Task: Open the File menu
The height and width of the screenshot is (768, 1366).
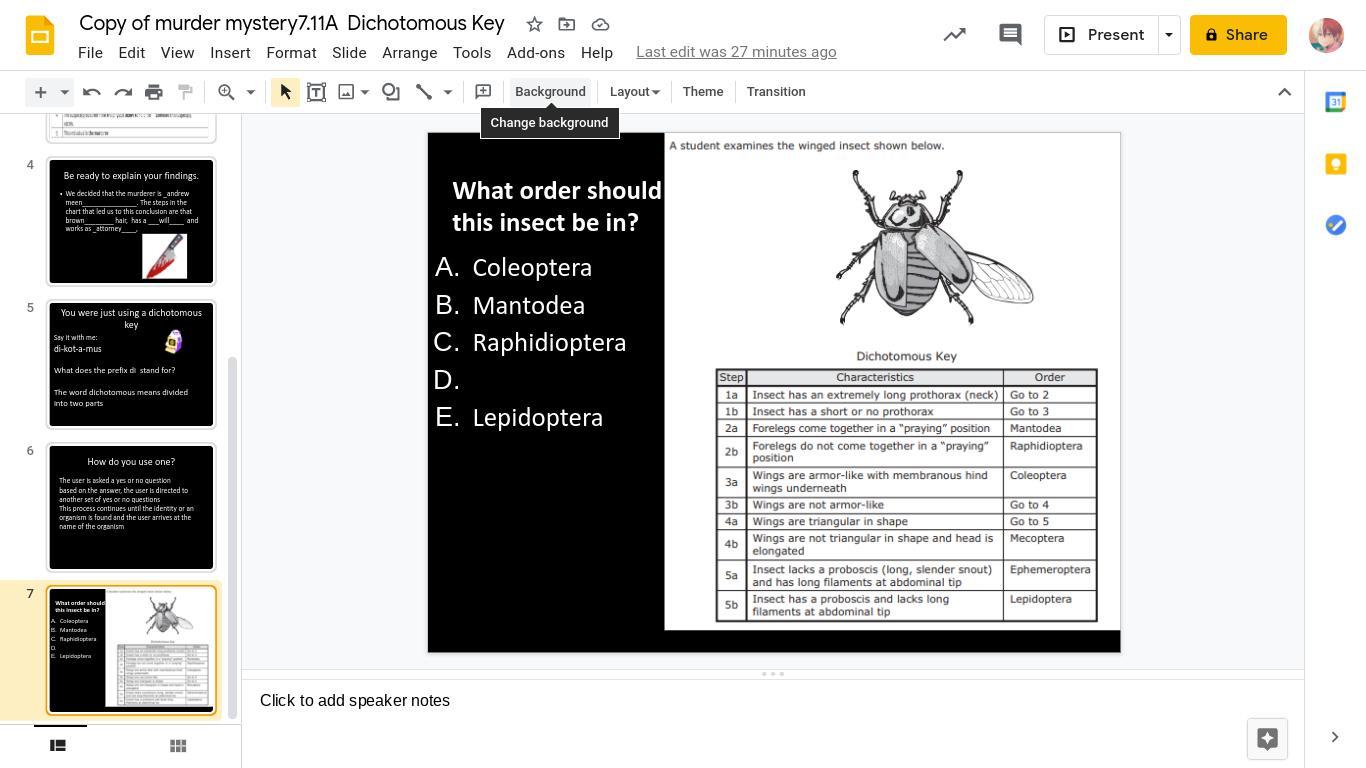Action: tap(90, 52)
